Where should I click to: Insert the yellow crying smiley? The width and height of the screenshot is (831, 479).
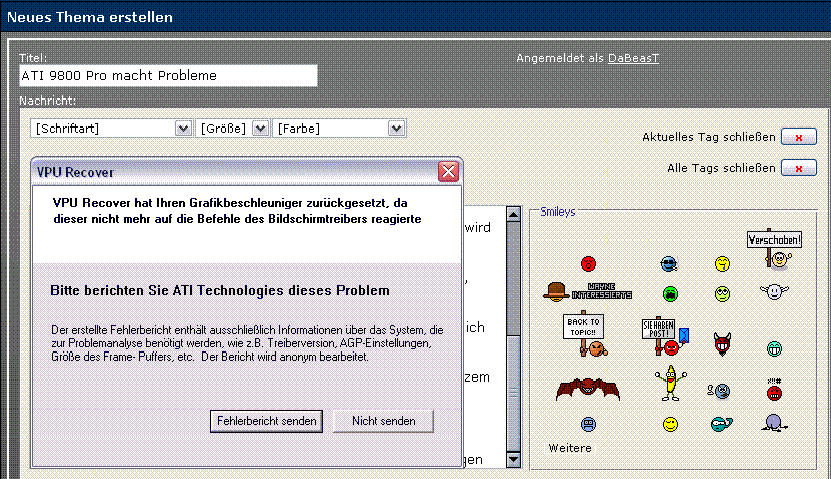[x=722, y=263]
